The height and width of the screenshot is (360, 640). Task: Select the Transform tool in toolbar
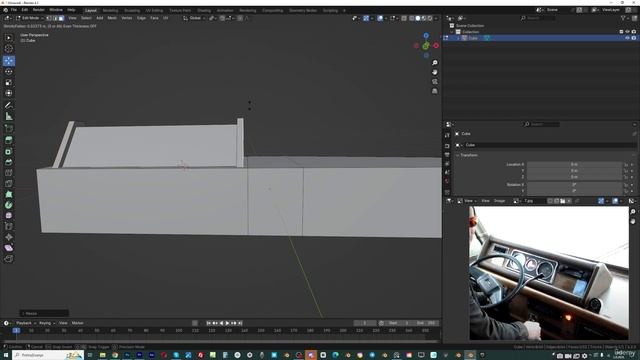(x=9, y=93)
